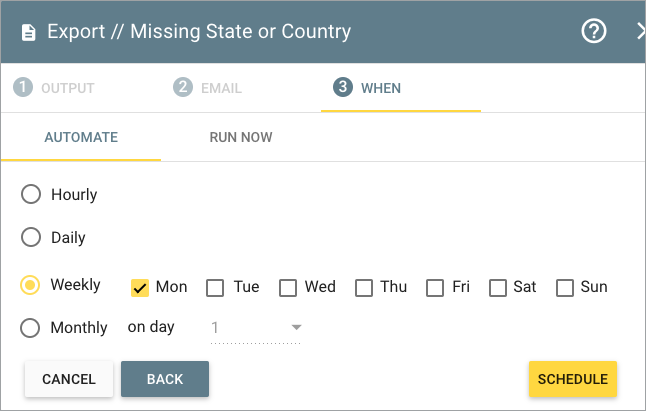This screenshot has height=411, width=646.
Task: Click the export document icon in header
Action: (28, 33)
